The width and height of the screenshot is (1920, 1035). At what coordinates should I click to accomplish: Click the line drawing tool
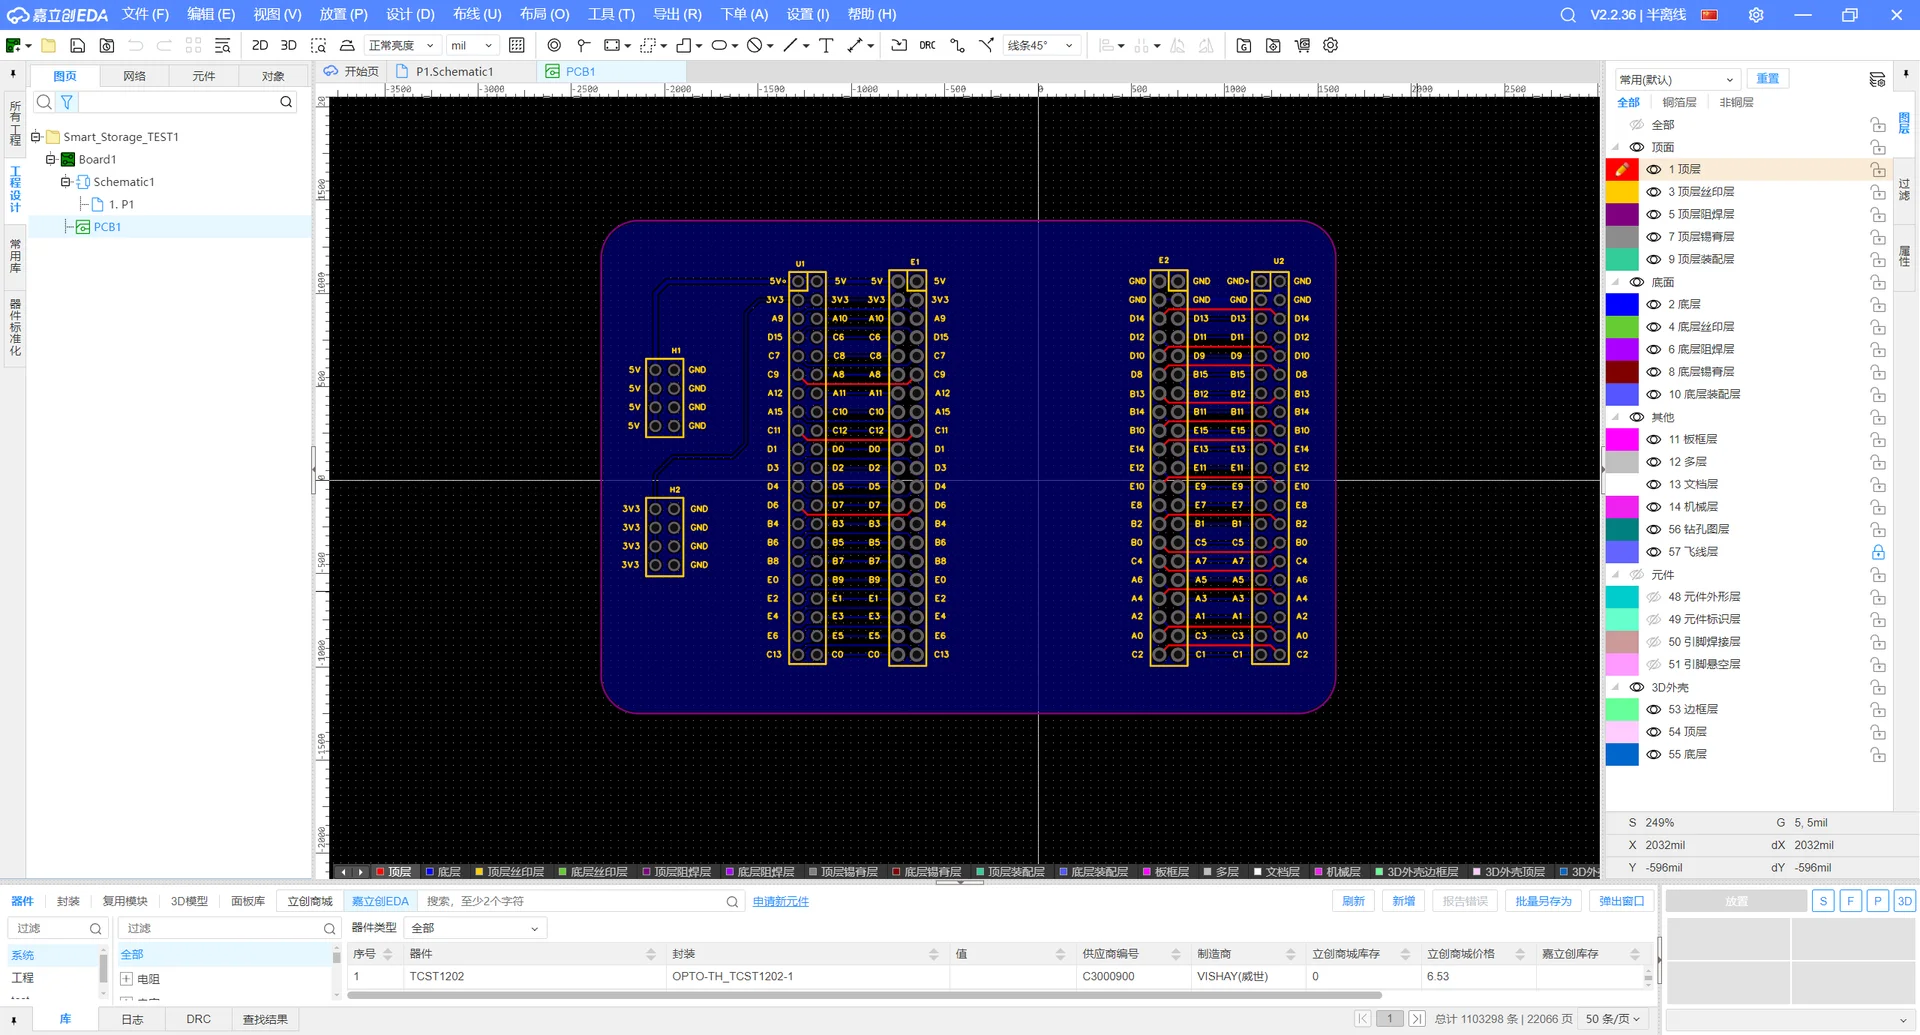(790, 46)
